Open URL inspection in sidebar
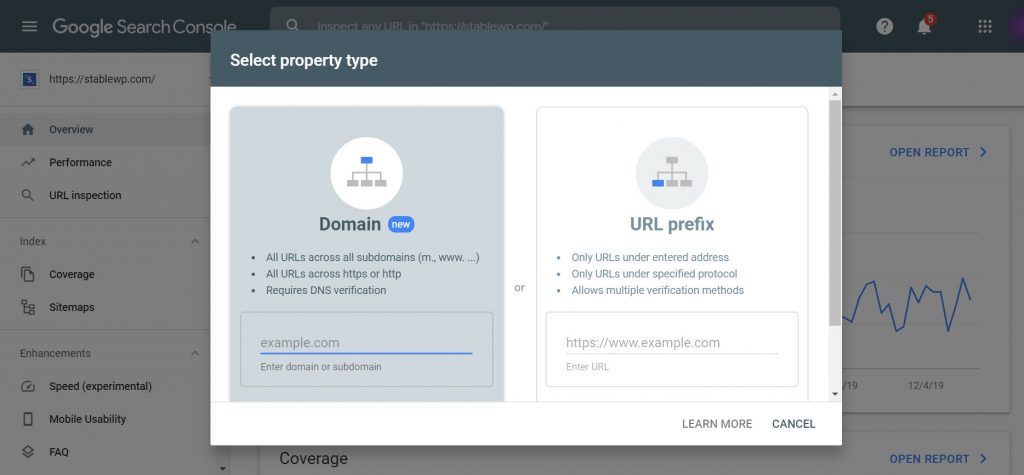Screen dimensions: 1024x475 [85, 195]
